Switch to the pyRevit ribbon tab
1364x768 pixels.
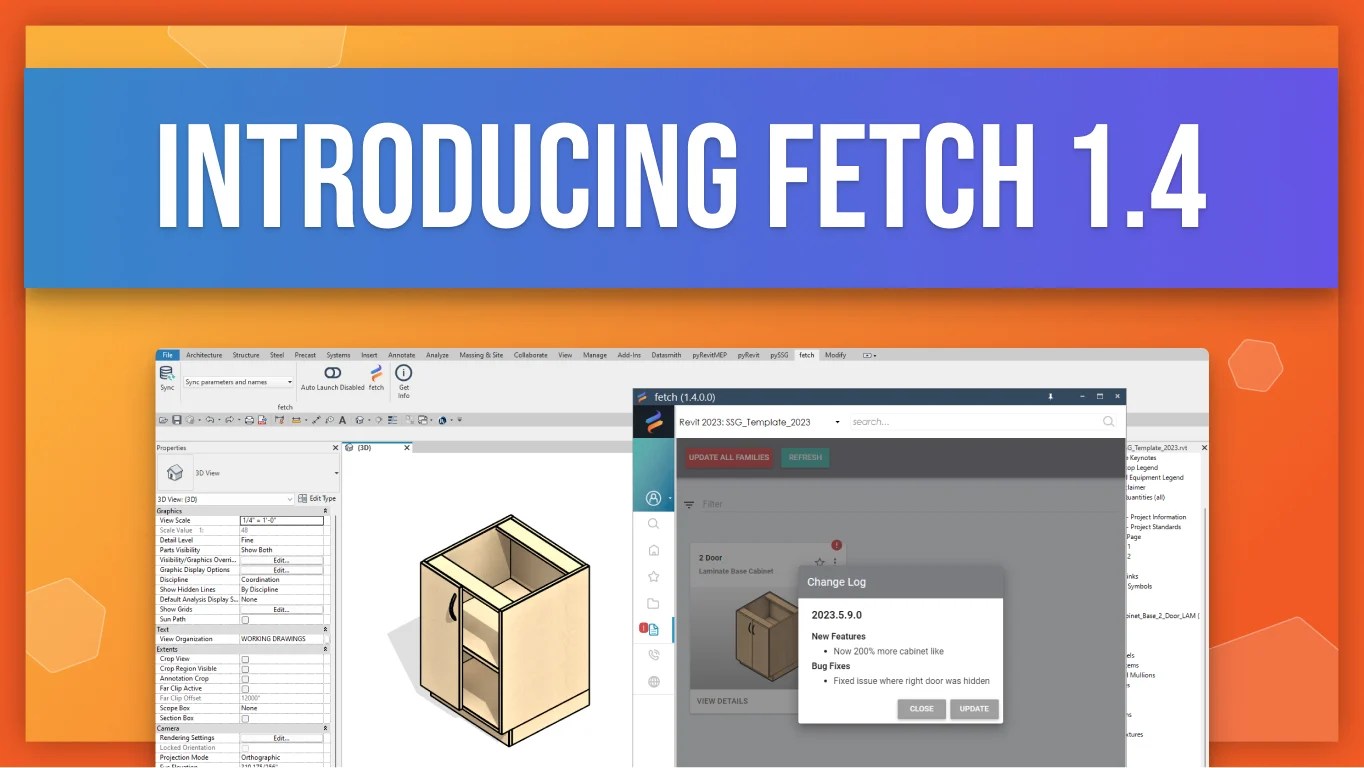(749, 355)
